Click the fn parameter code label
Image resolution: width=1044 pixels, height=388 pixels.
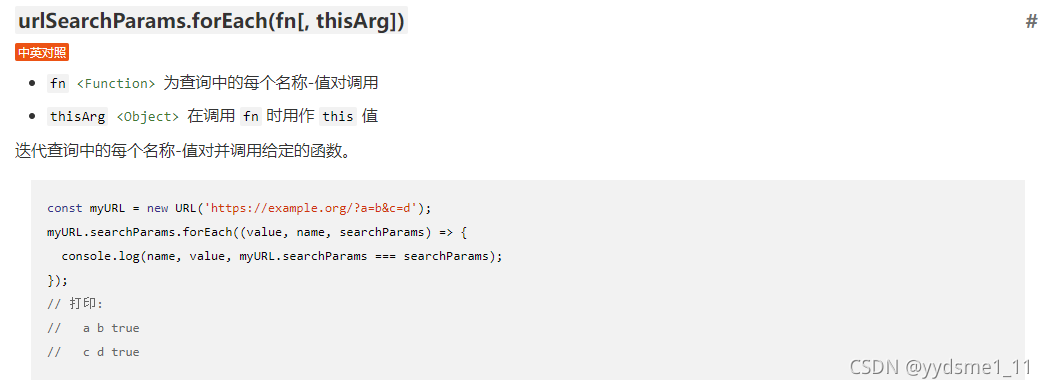point(58,84)
